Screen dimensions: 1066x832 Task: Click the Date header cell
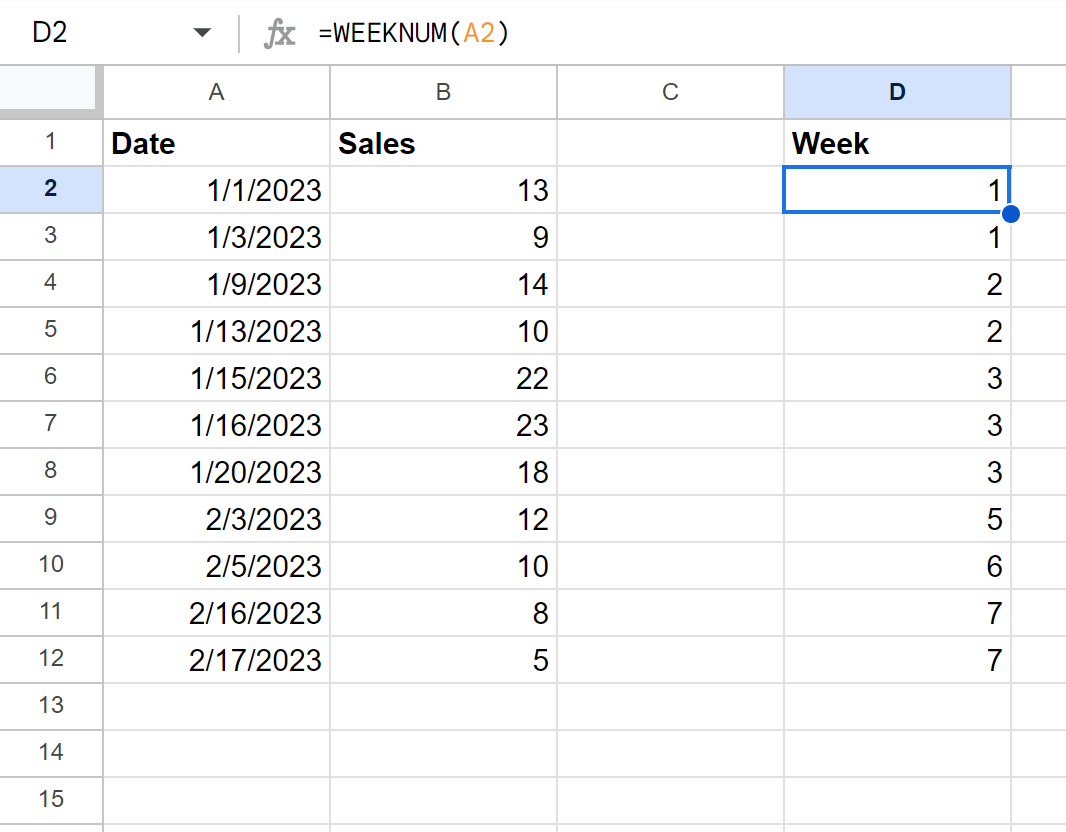216,143
